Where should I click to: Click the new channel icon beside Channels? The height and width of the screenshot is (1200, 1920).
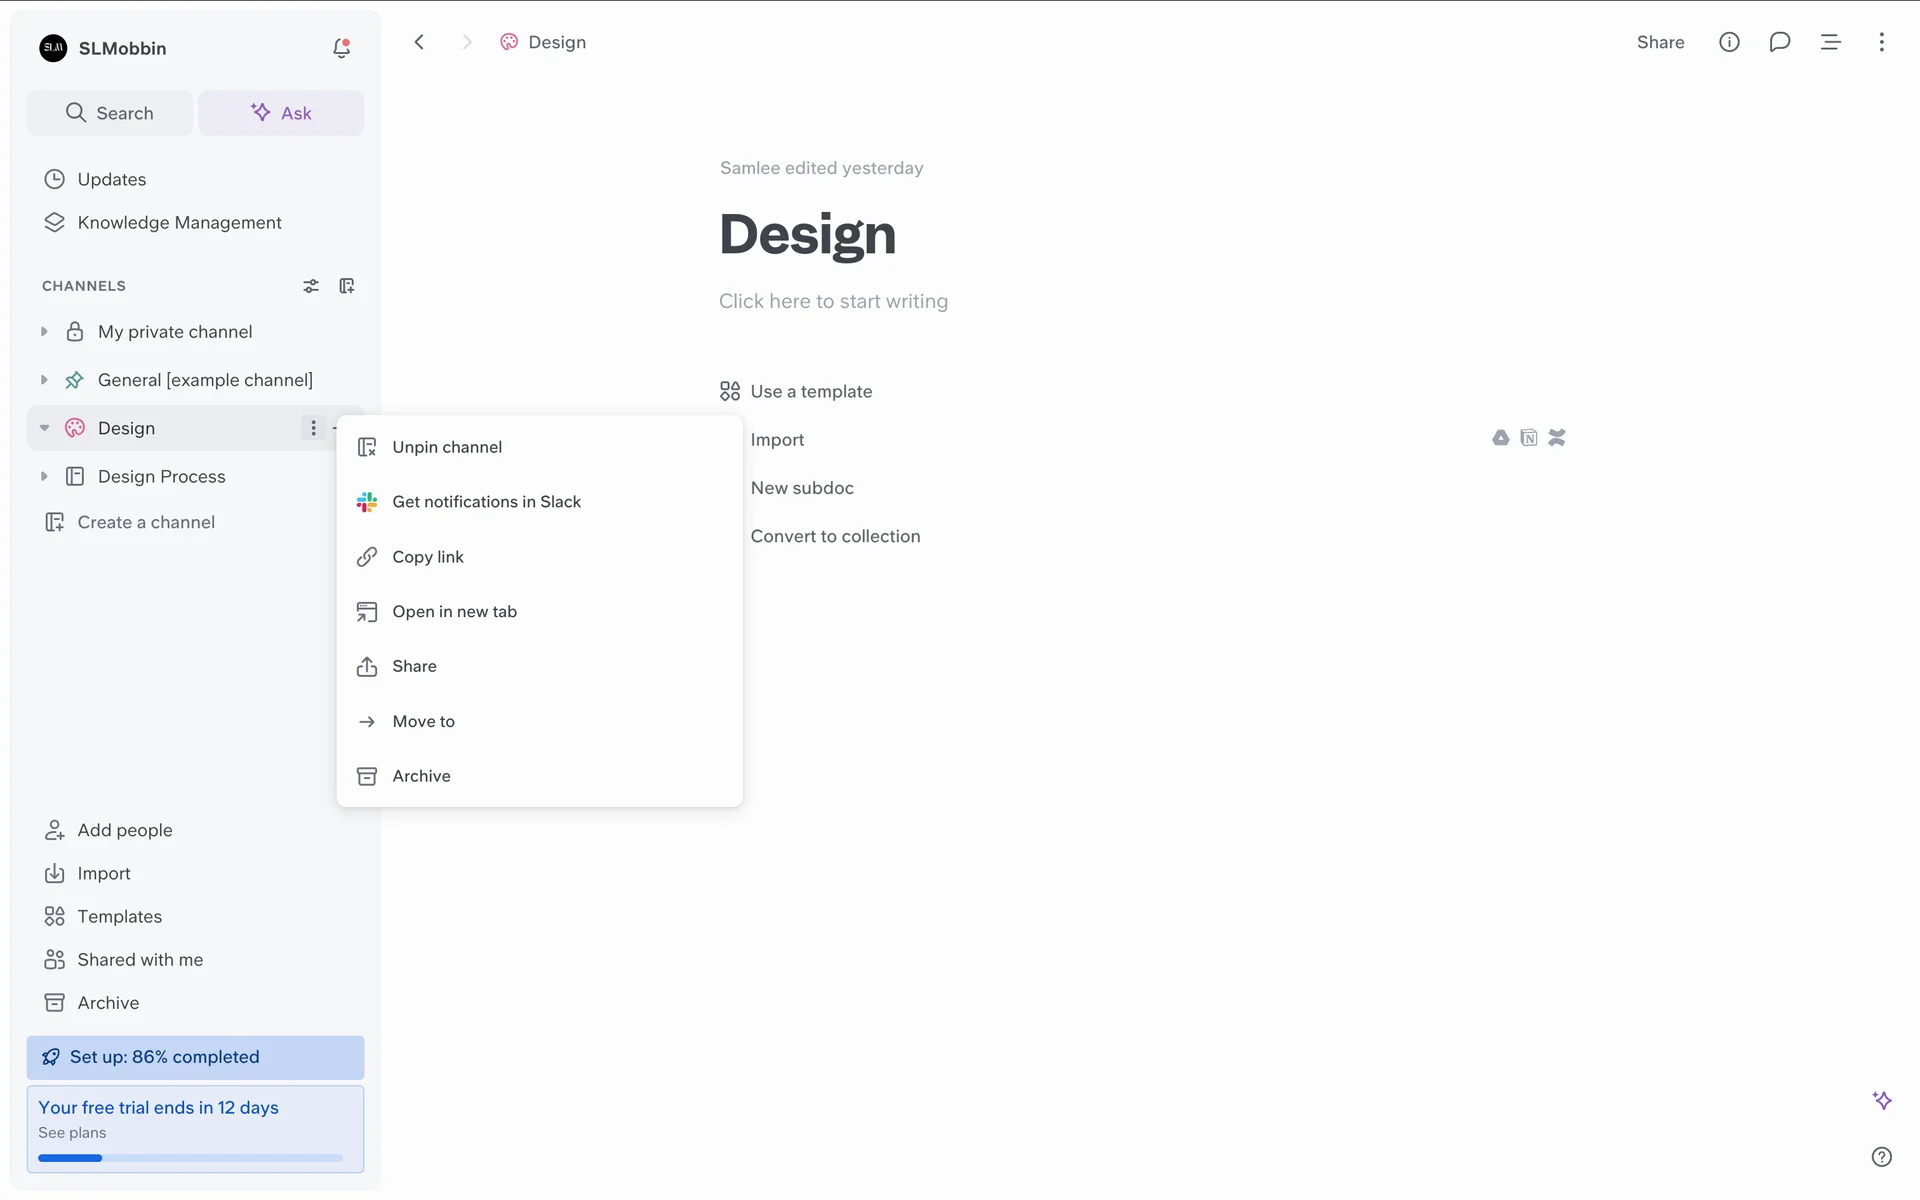pyautogui.click(x=347, y=286)
